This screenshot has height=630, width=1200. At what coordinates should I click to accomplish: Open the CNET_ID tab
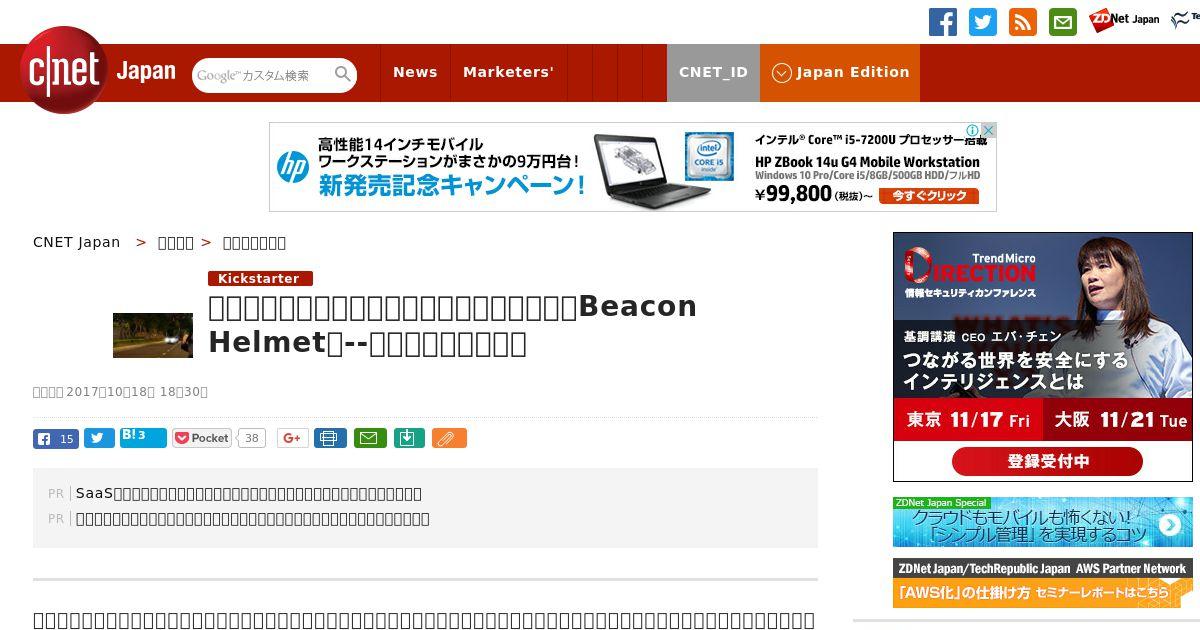click(x=713, y=72)
